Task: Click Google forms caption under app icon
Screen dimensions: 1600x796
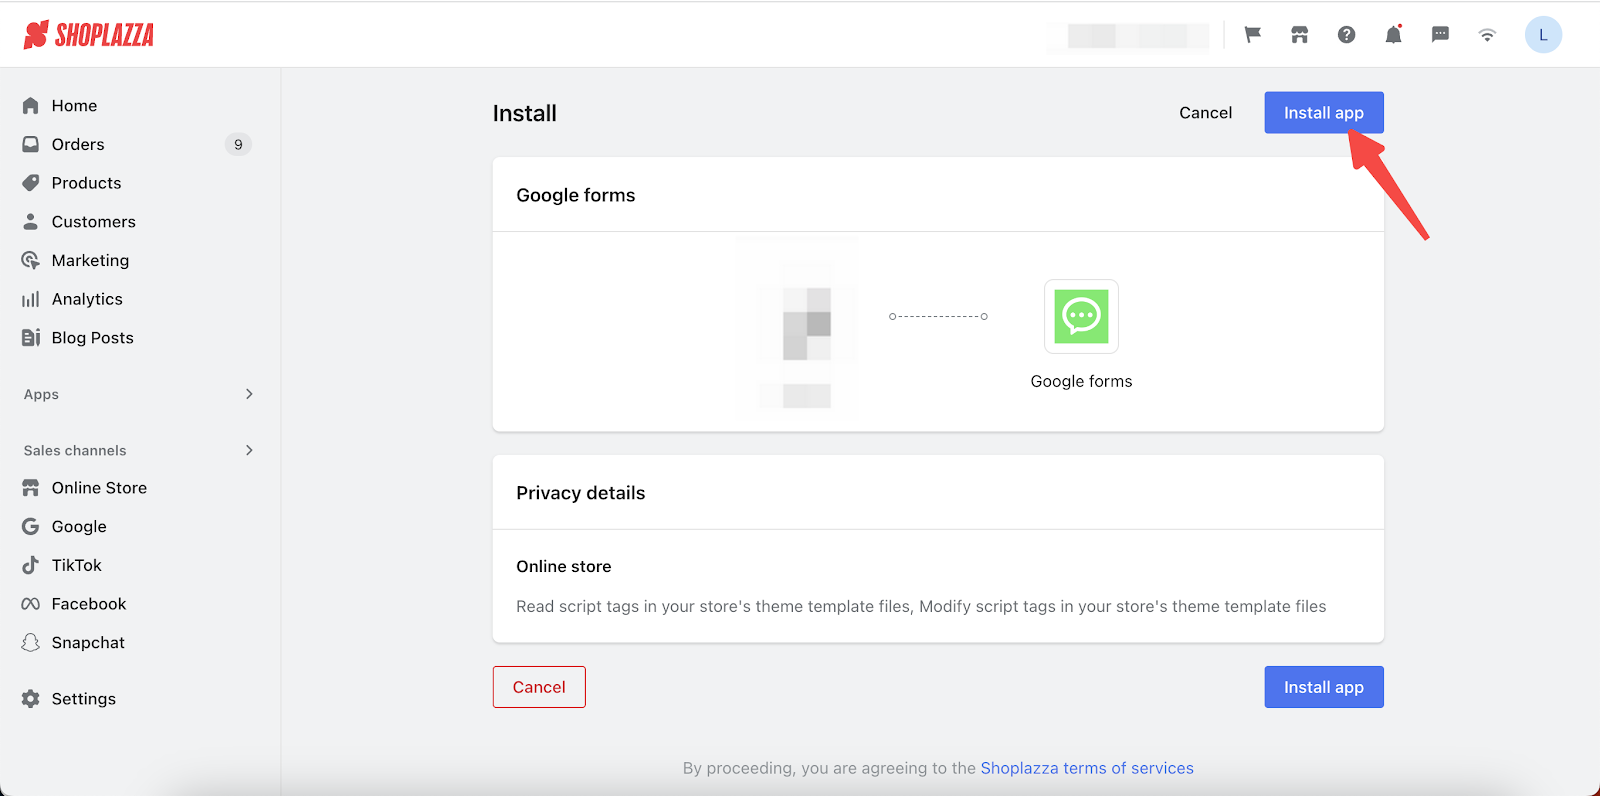Action: pos(1081,381)
